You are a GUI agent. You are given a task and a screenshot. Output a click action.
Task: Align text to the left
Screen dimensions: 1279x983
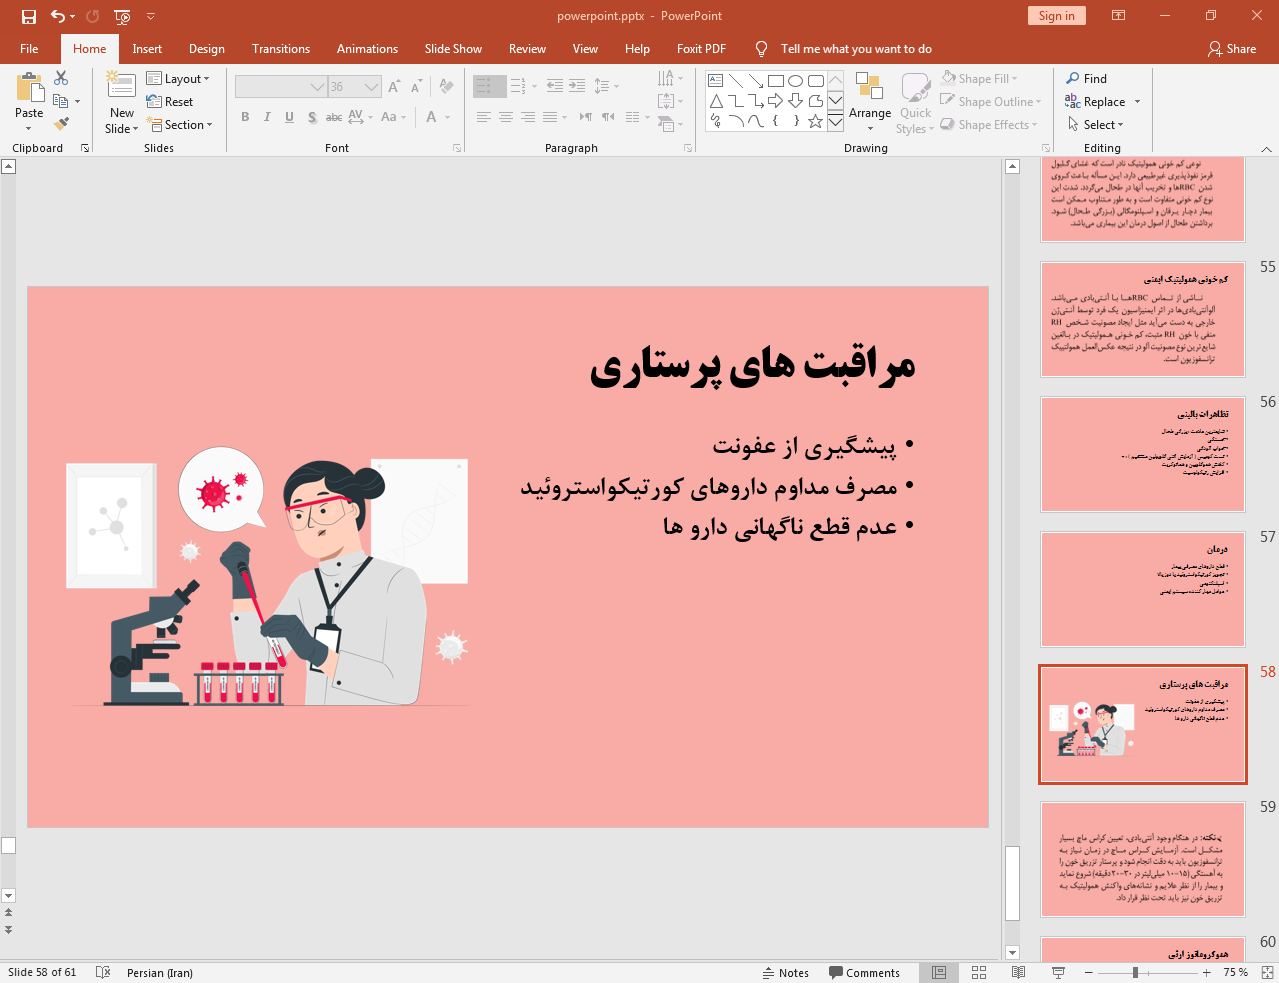click(x=484, y=117)
